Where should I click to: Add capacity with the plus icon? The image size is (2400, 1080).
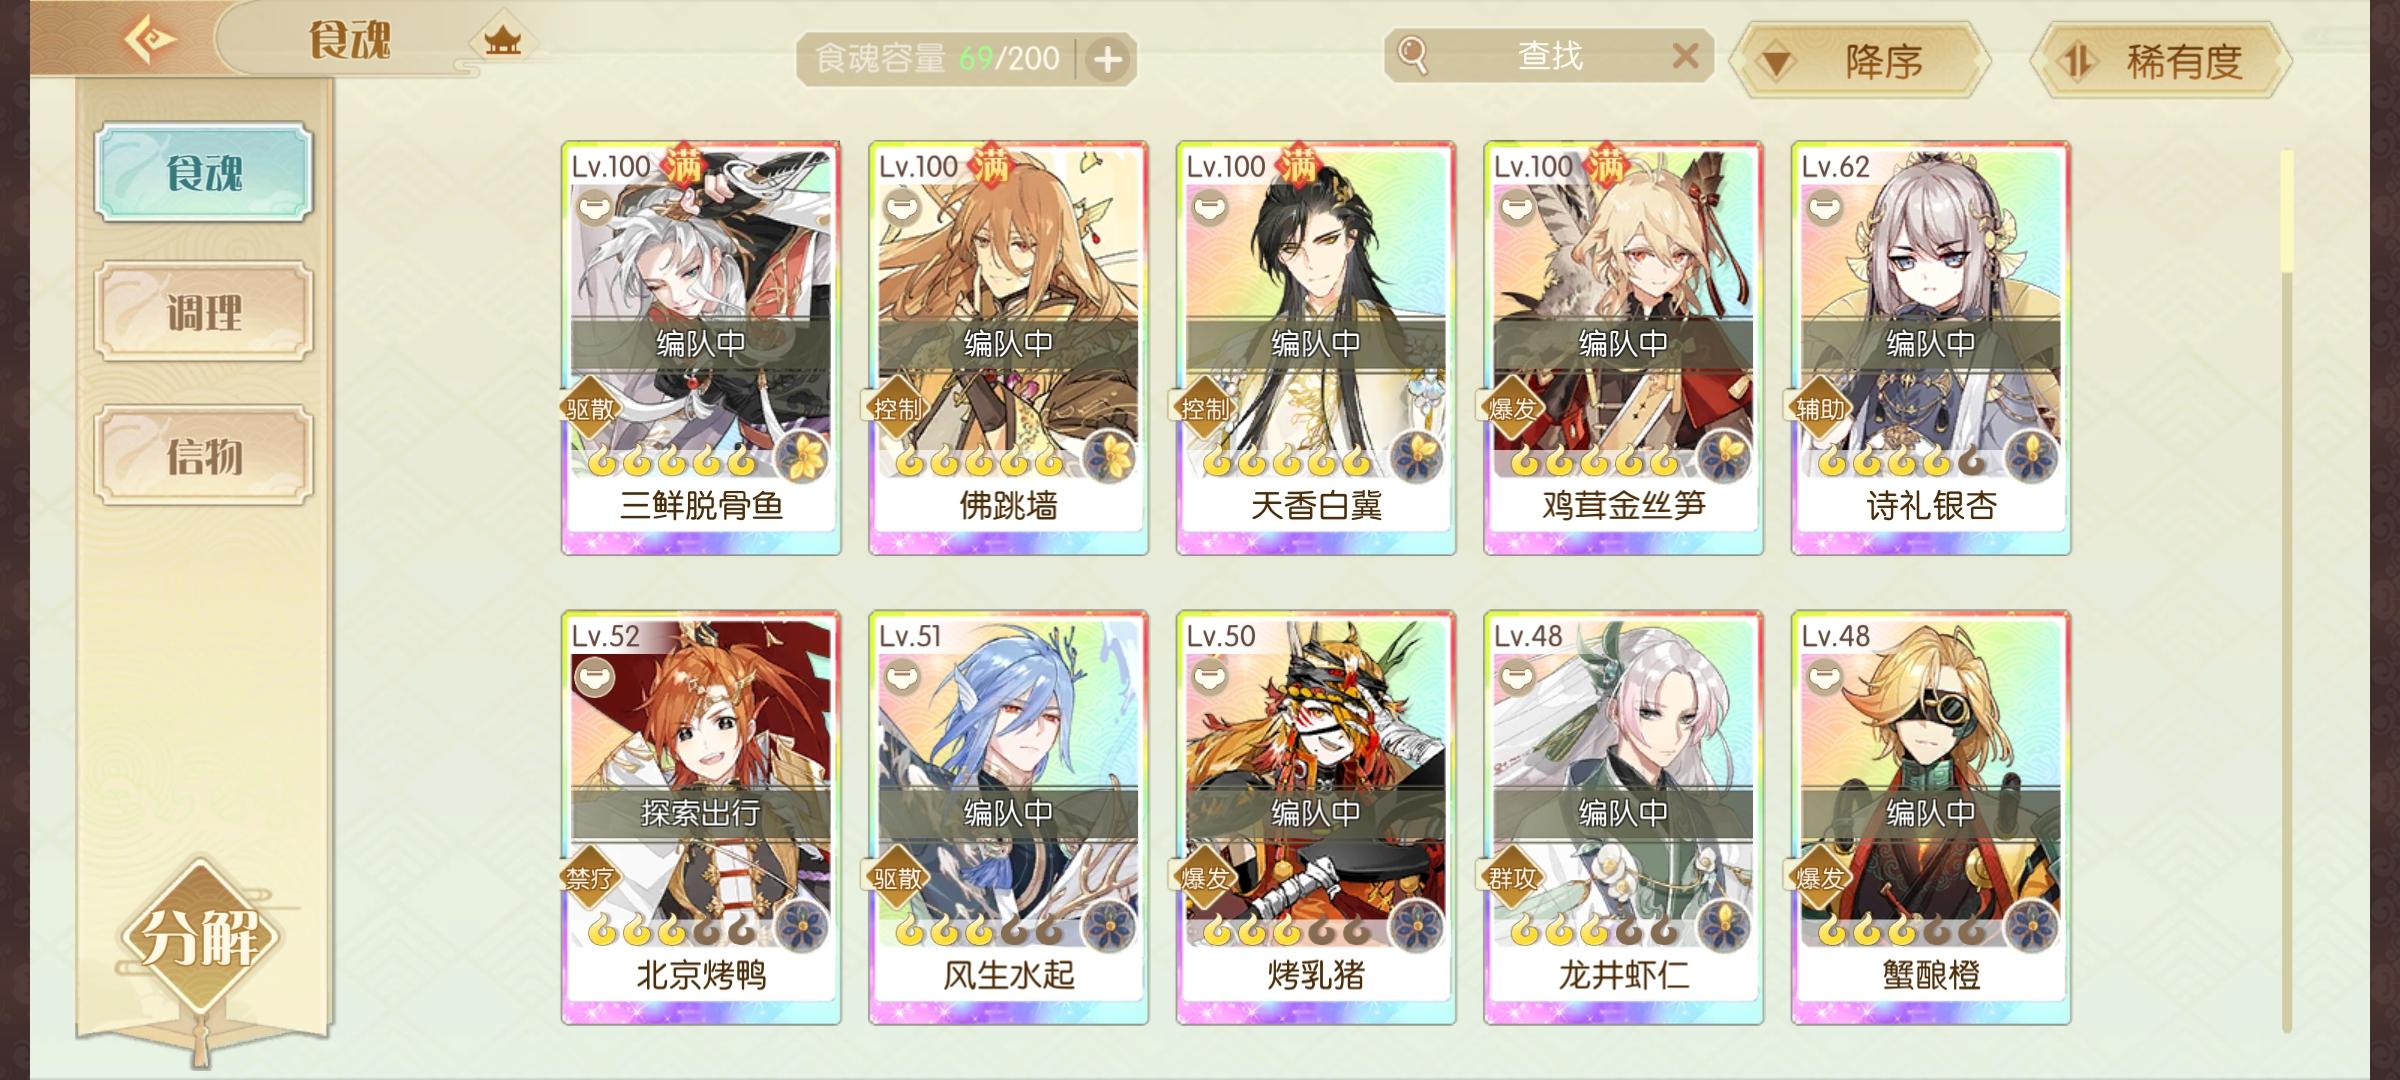click(x=1107, y=60)
